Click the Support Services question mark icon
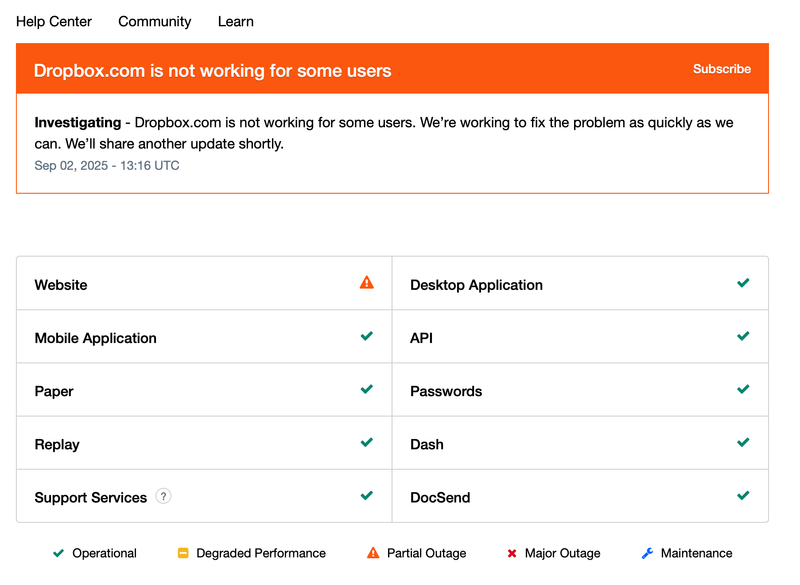Viewport: 800px width, 585px height. click(163, 496)
